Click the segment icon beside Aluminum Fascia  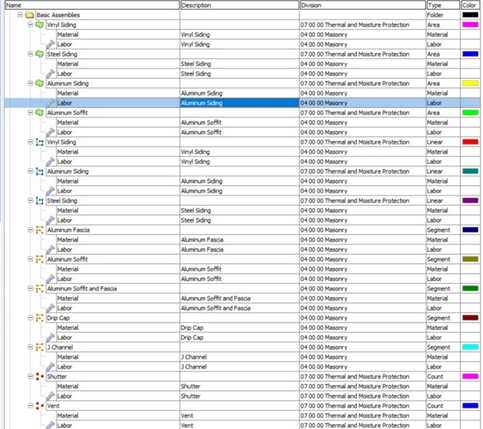tap(39, 230)
